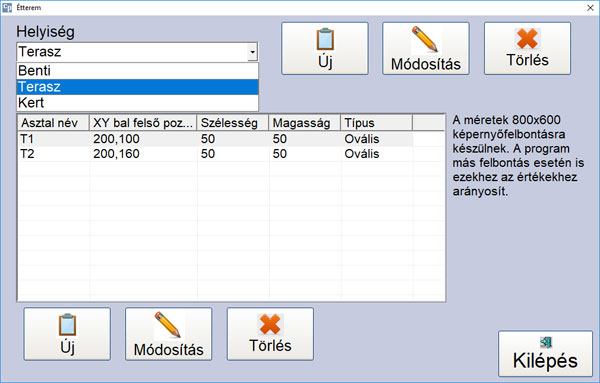Click the bottom Módosítás table button

[x=168, y=334]
